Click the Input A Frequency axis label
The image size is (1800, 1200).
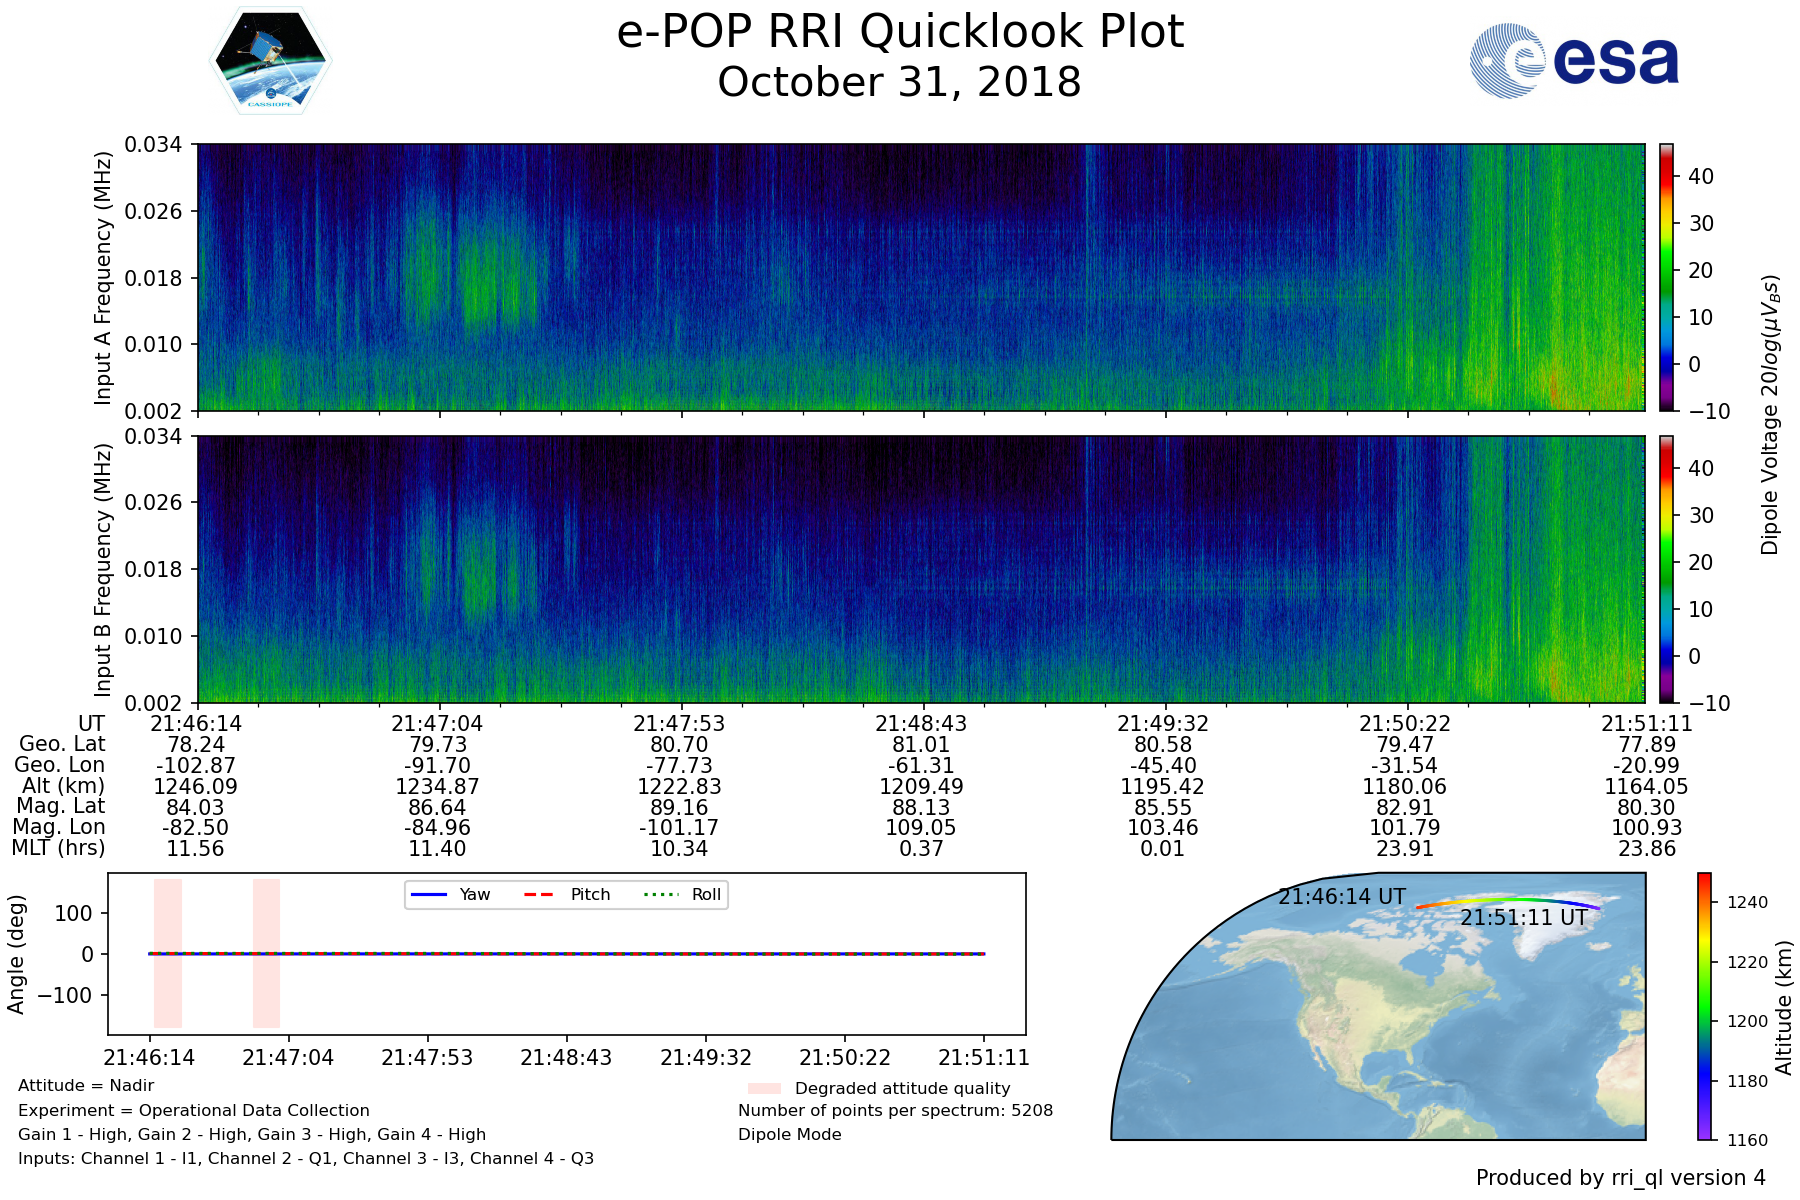[x=102, y=278]
